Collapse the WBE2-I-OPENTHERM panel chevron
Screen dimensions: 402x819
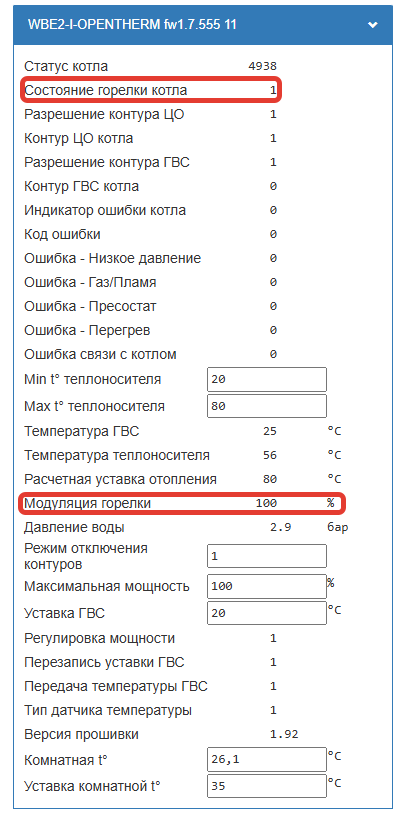click(x=373, y=25)
